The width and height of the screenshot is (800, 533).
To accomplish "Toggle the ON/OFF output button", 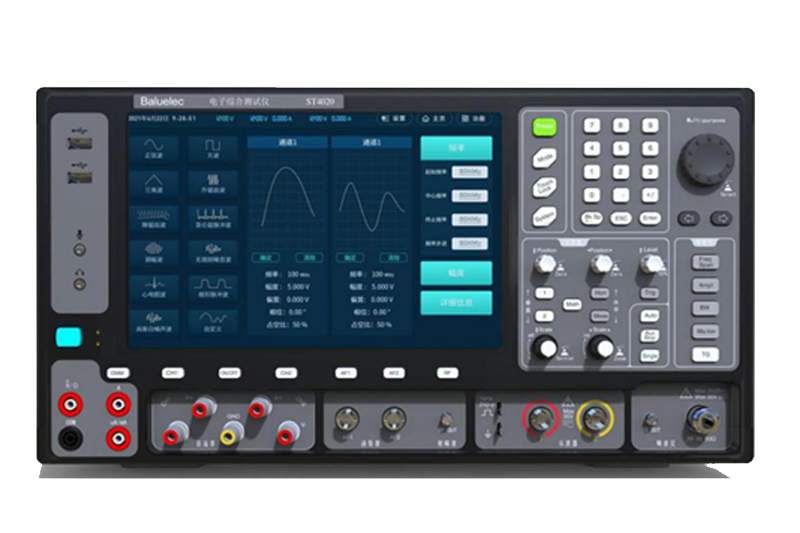I will 229,373.
